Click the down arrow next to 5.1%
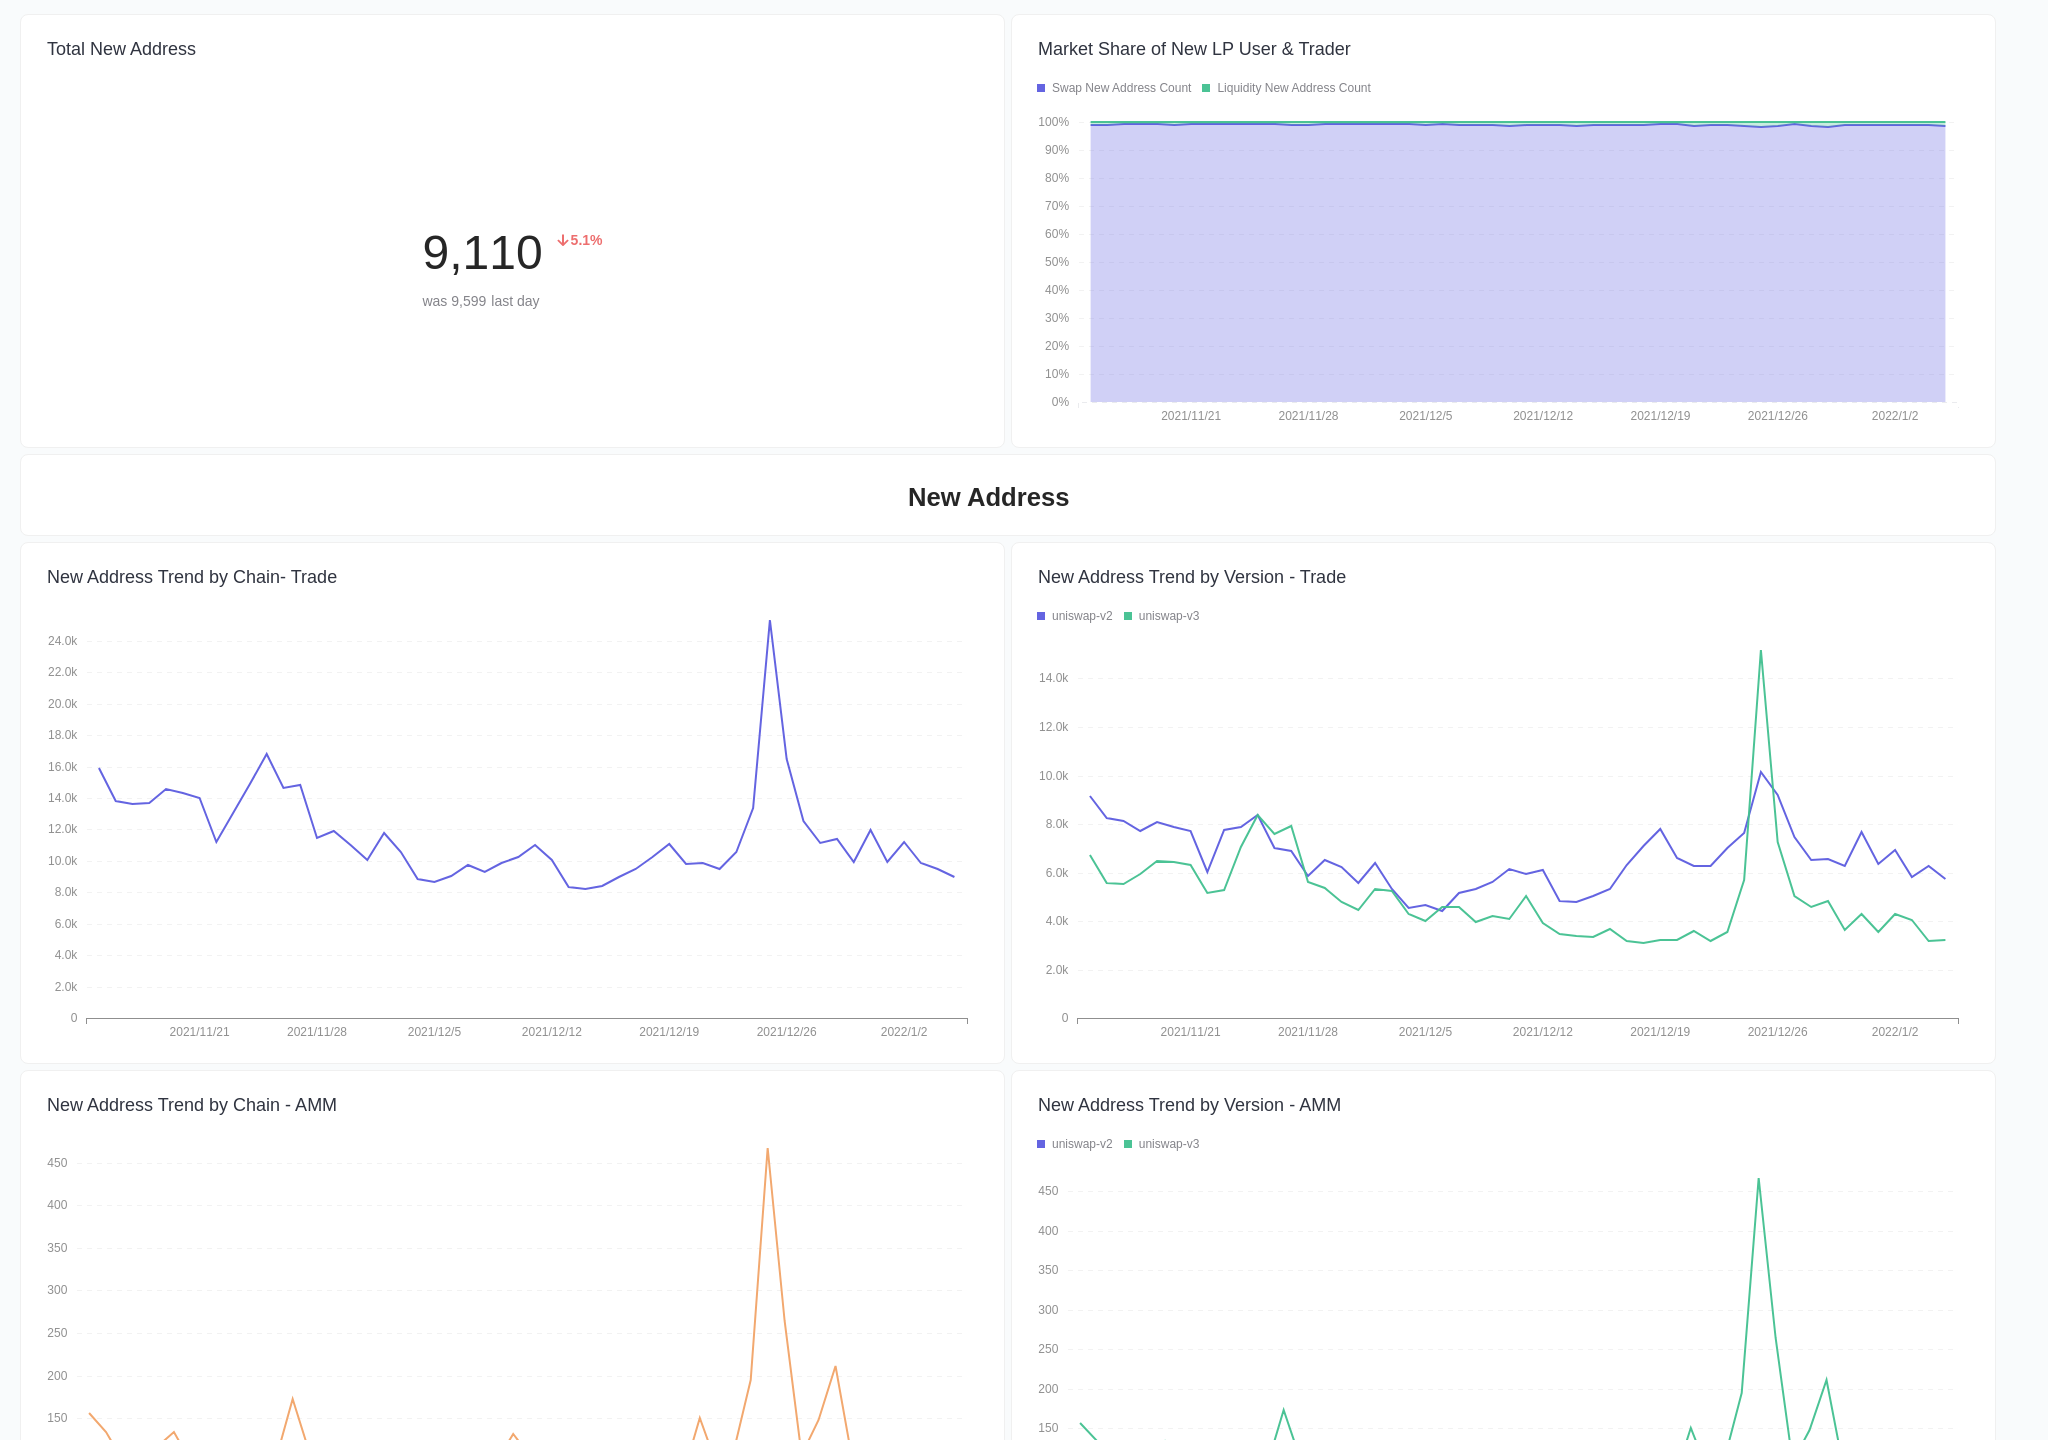The image size is (2048, 1440). [x=562, y=240]
